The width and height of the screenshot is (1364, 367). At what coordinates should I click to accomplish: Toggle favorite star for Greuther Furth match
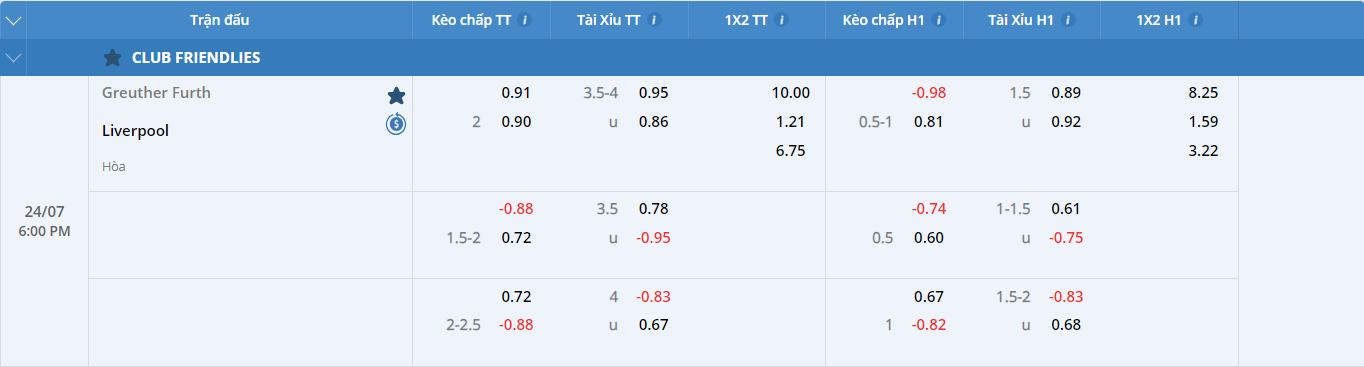pyautogui.click(x=396, y=95)
